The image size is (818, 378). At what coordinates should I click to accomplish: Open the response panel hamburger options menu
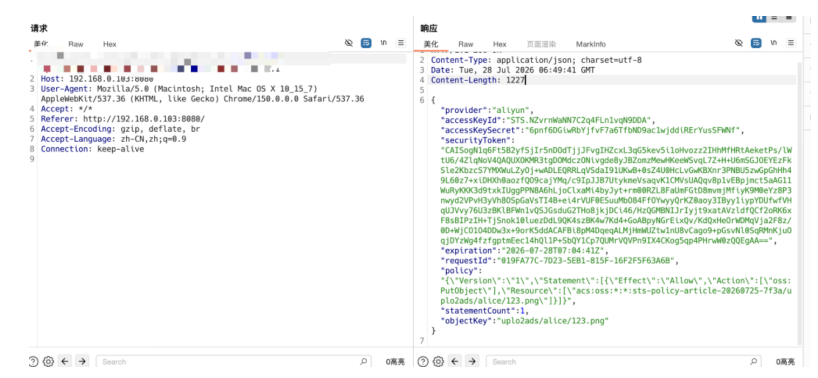click(791, 43)
